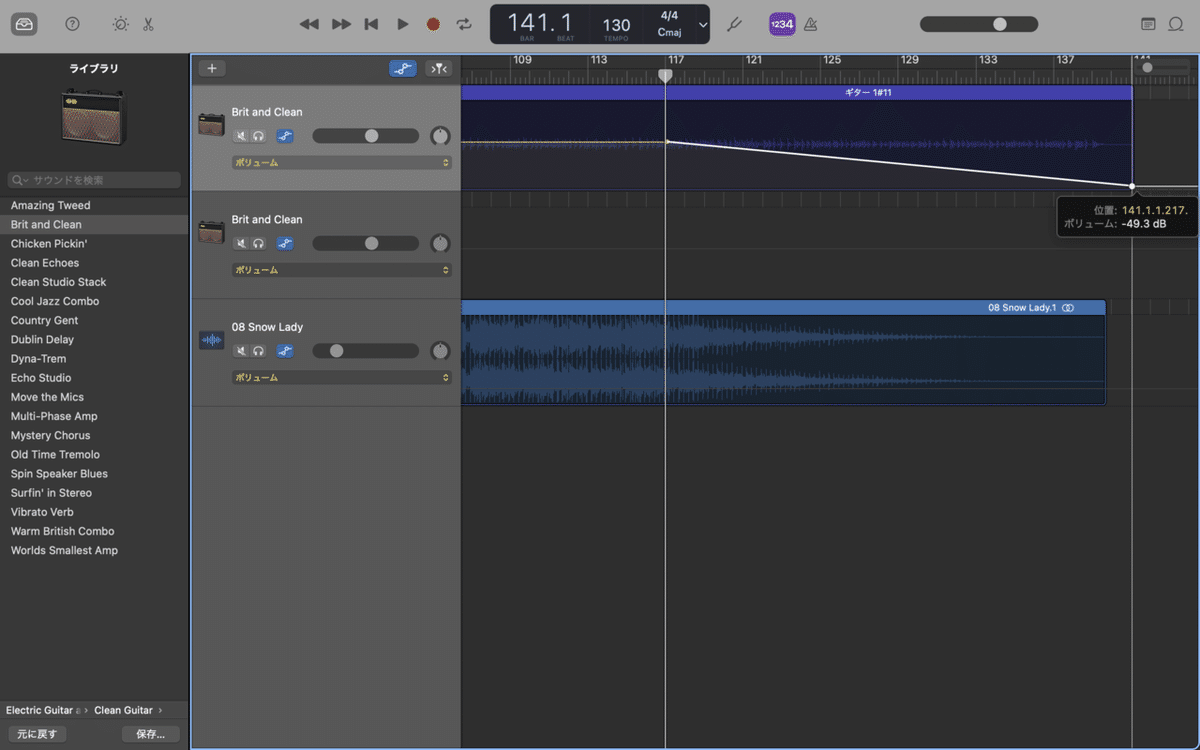Open automation parameter dropdown on 08 Snow Lady
Screen dimensions: 1200x750
point(342,378)
